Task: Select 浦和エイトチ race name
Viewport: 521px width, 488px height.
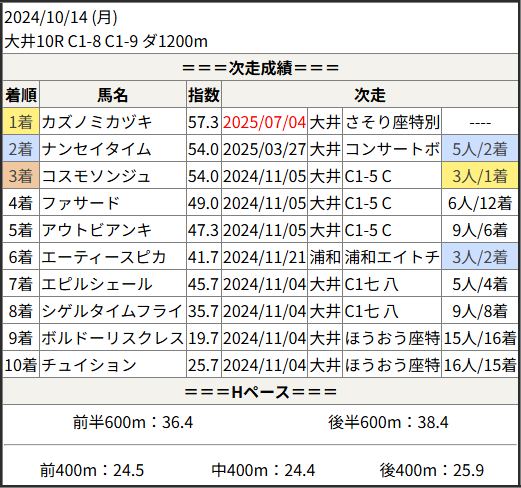Action: point(392,257)
